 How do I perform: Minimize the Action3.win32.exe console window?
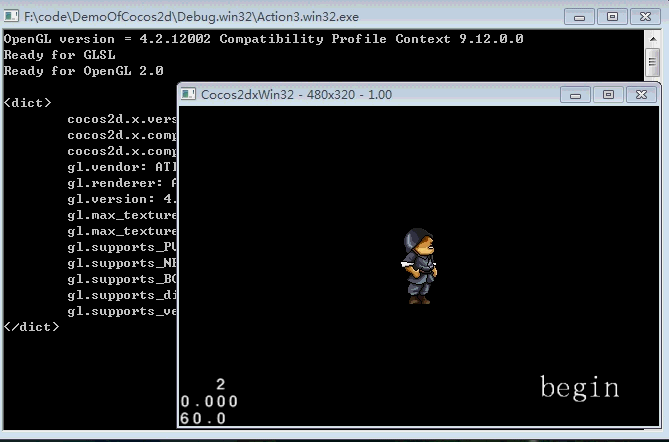point(580,17)
